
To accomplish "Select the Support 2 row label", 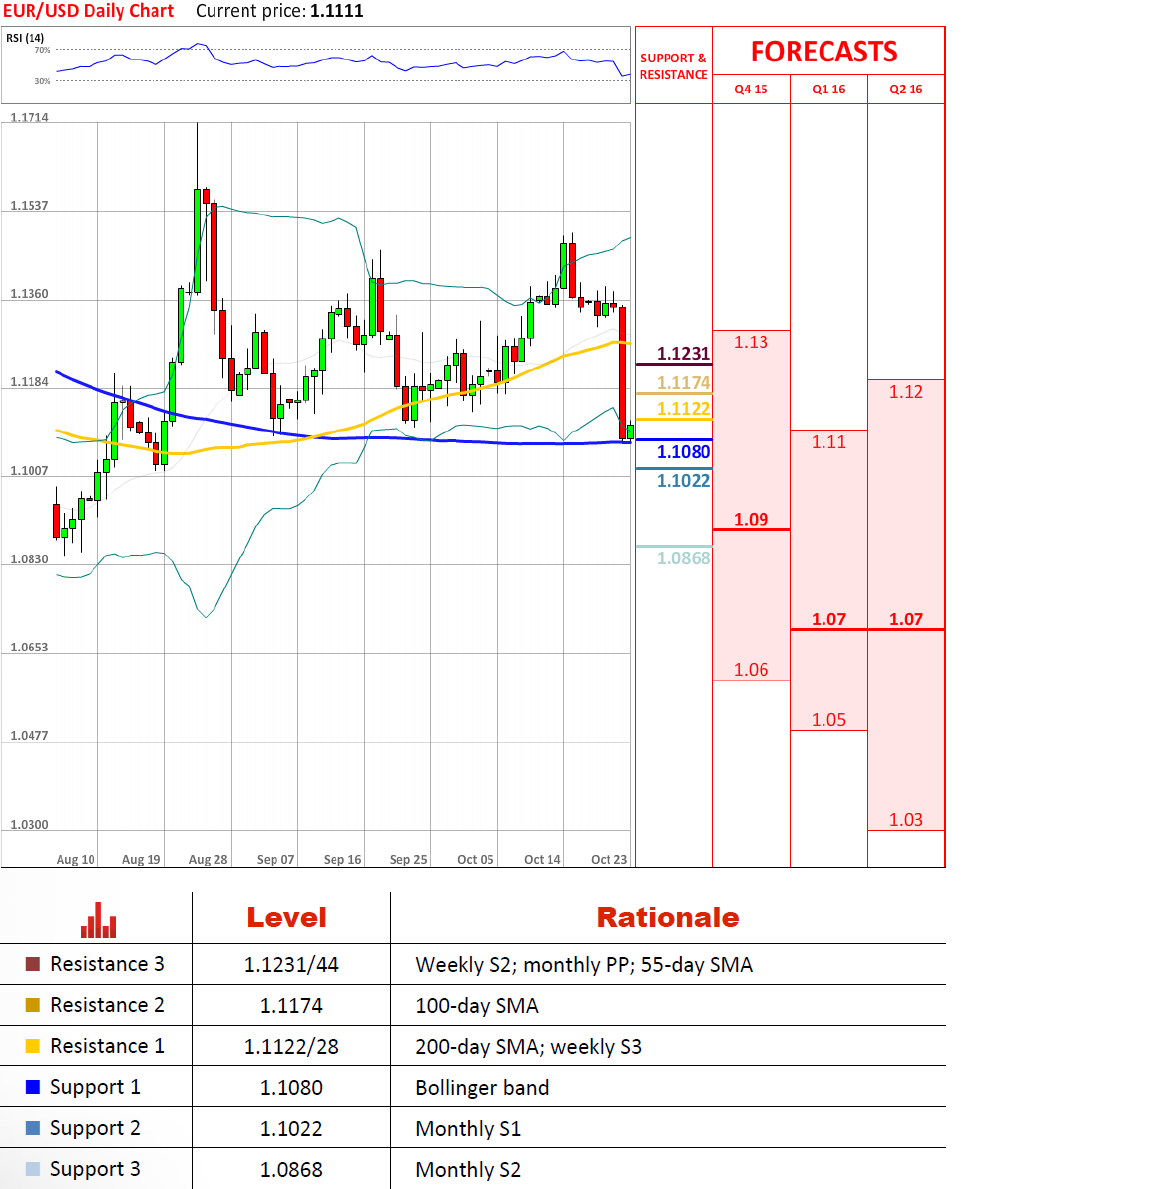I will pyautogui.click(x=96, y=1128).
